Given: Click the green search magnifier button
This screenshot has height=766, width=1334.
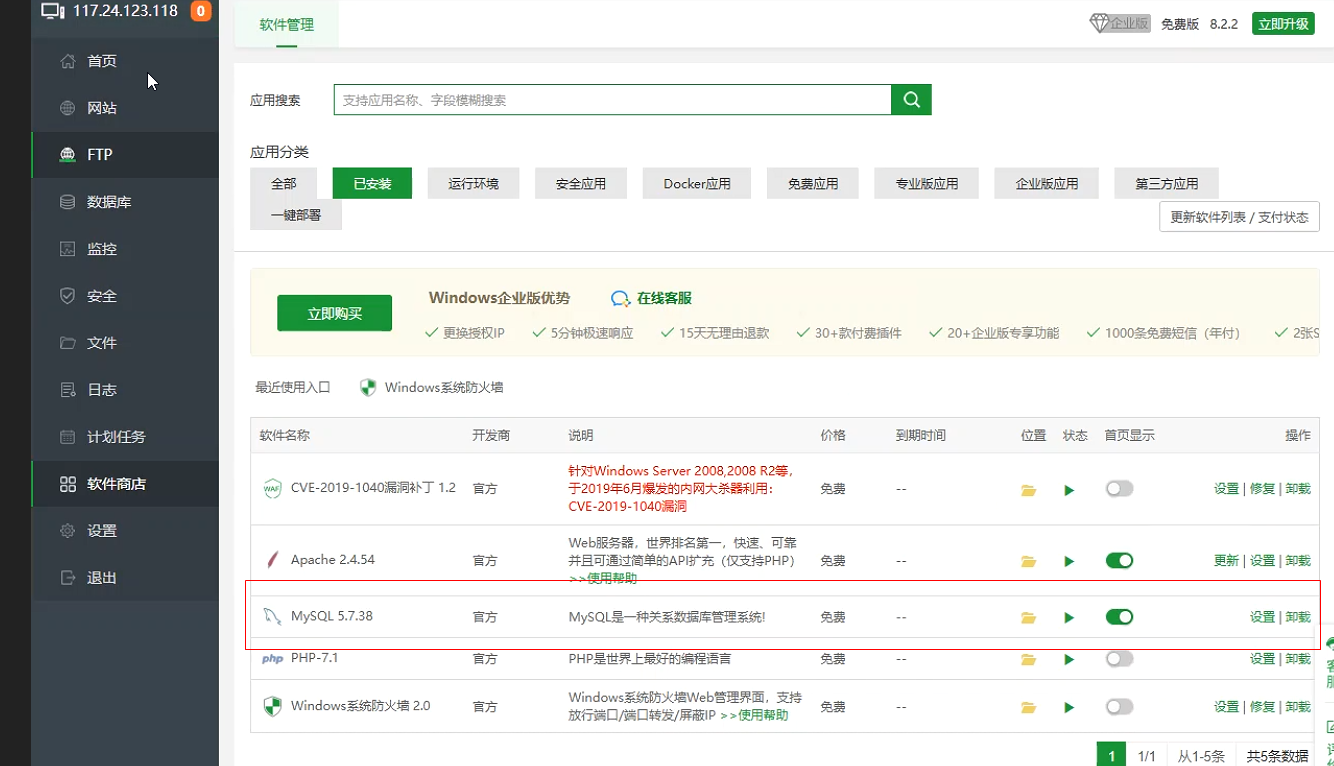Looking at the screenshot, I should point(911,100).
